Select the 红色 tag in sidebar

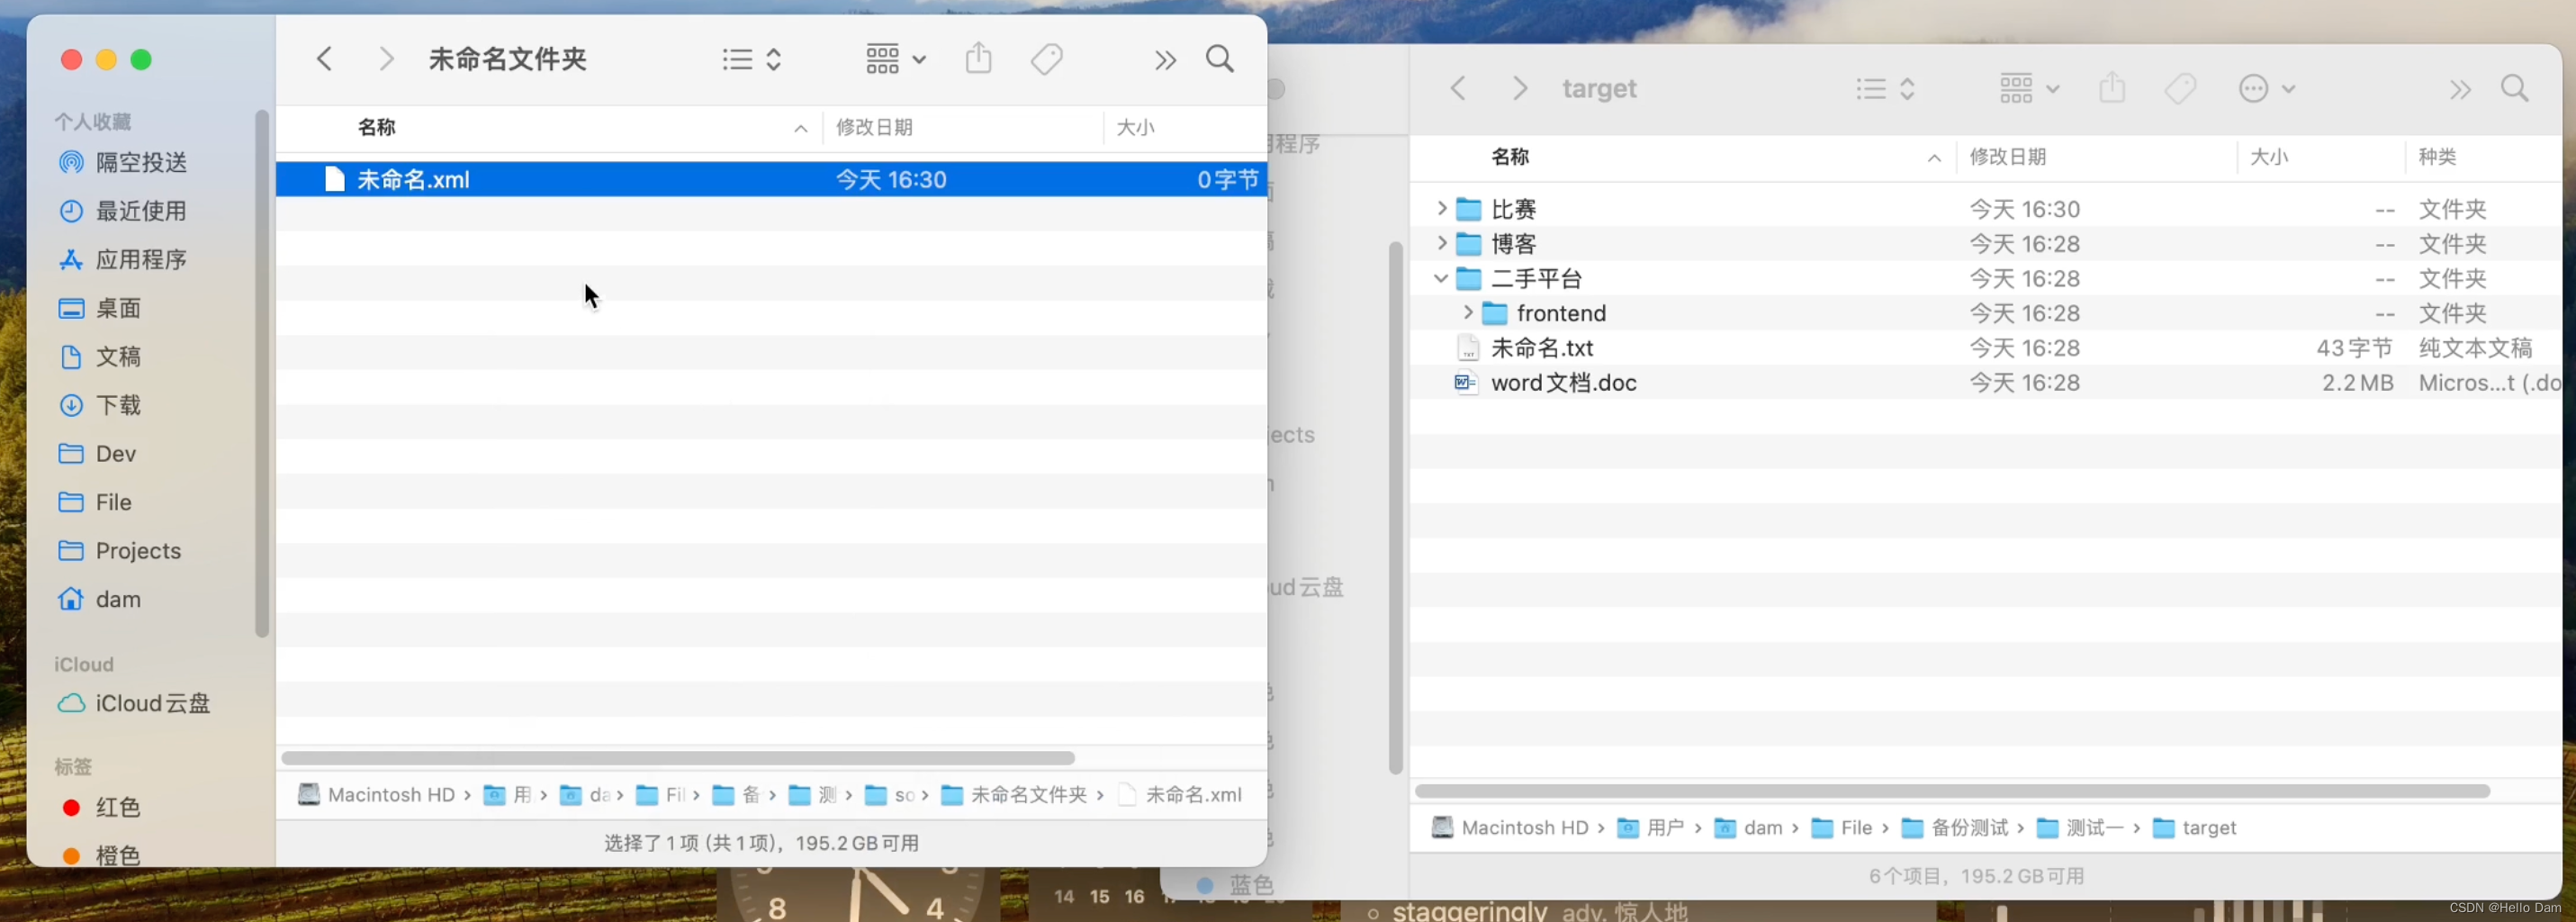[x=118, y=808]
